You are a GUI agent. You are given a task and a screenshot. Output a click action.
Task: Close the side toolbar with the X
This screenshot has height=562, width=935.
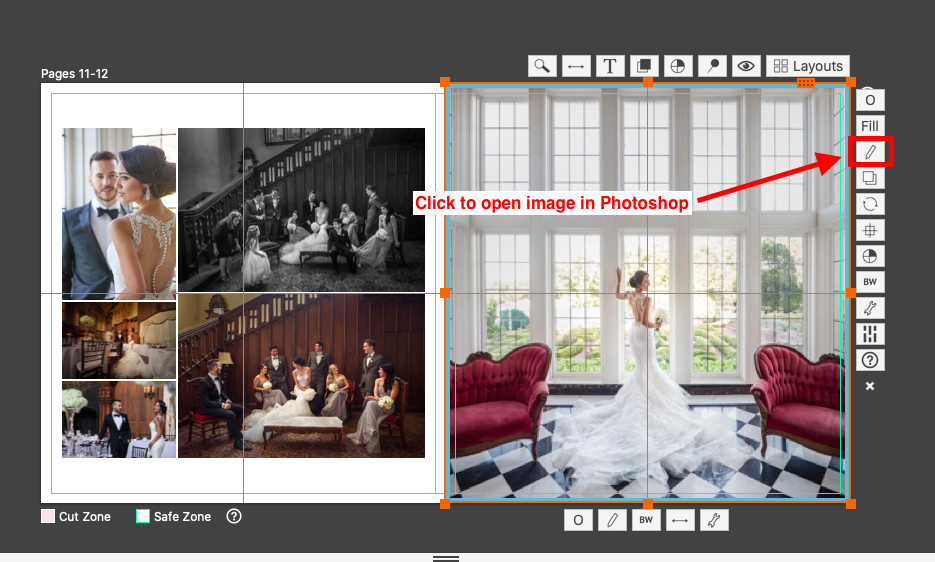click(x=870, y=386)
